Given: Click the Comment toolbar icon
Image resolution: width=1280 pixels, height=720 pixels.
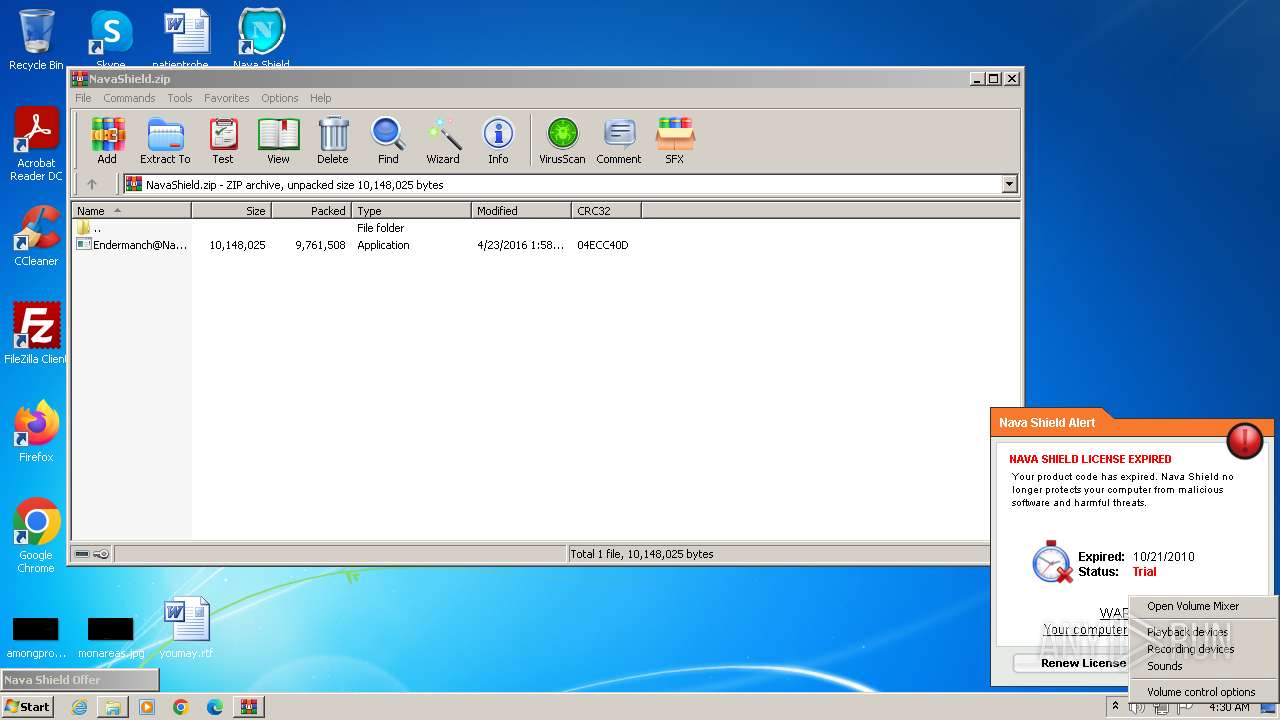Looking at the screenshot, I should click(x=619, y=140).
